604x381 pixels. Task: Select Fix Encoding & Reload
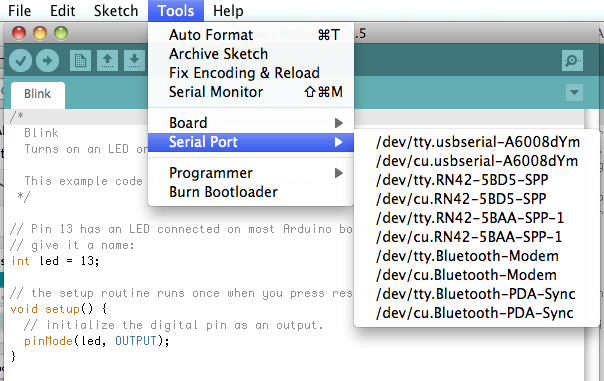tap(251, 73)
